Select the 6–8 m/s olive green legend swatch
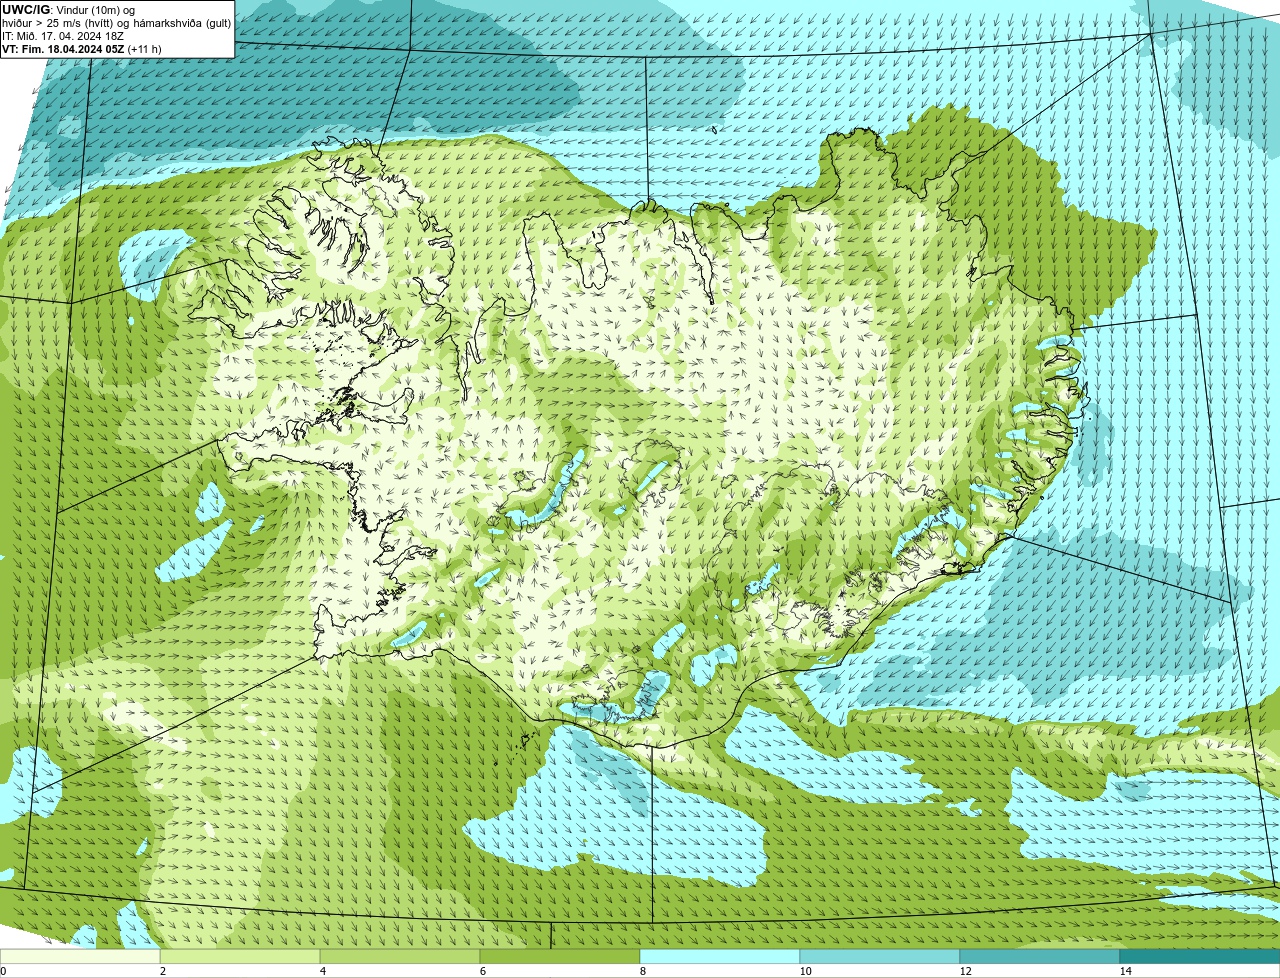This screenshot has width=1280, height=978. click(560, 957)
